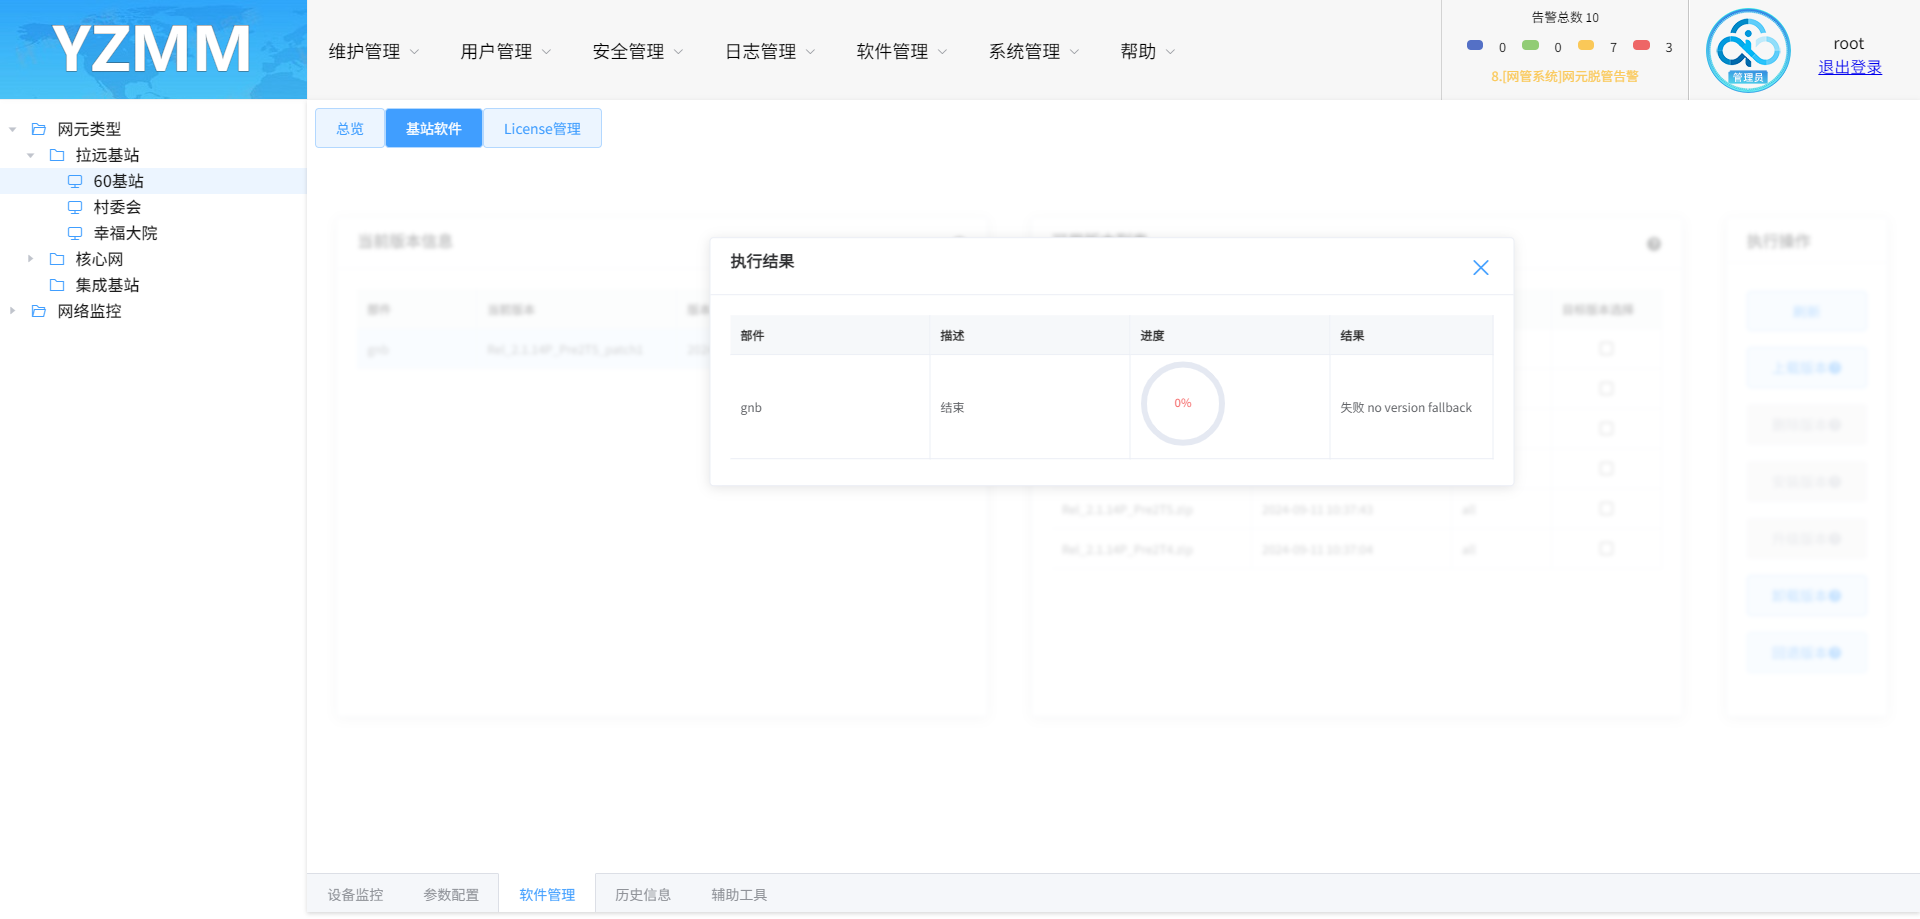1920x919 pixels.
Task: Click the 描述 column header
Action: [1030, 335]
